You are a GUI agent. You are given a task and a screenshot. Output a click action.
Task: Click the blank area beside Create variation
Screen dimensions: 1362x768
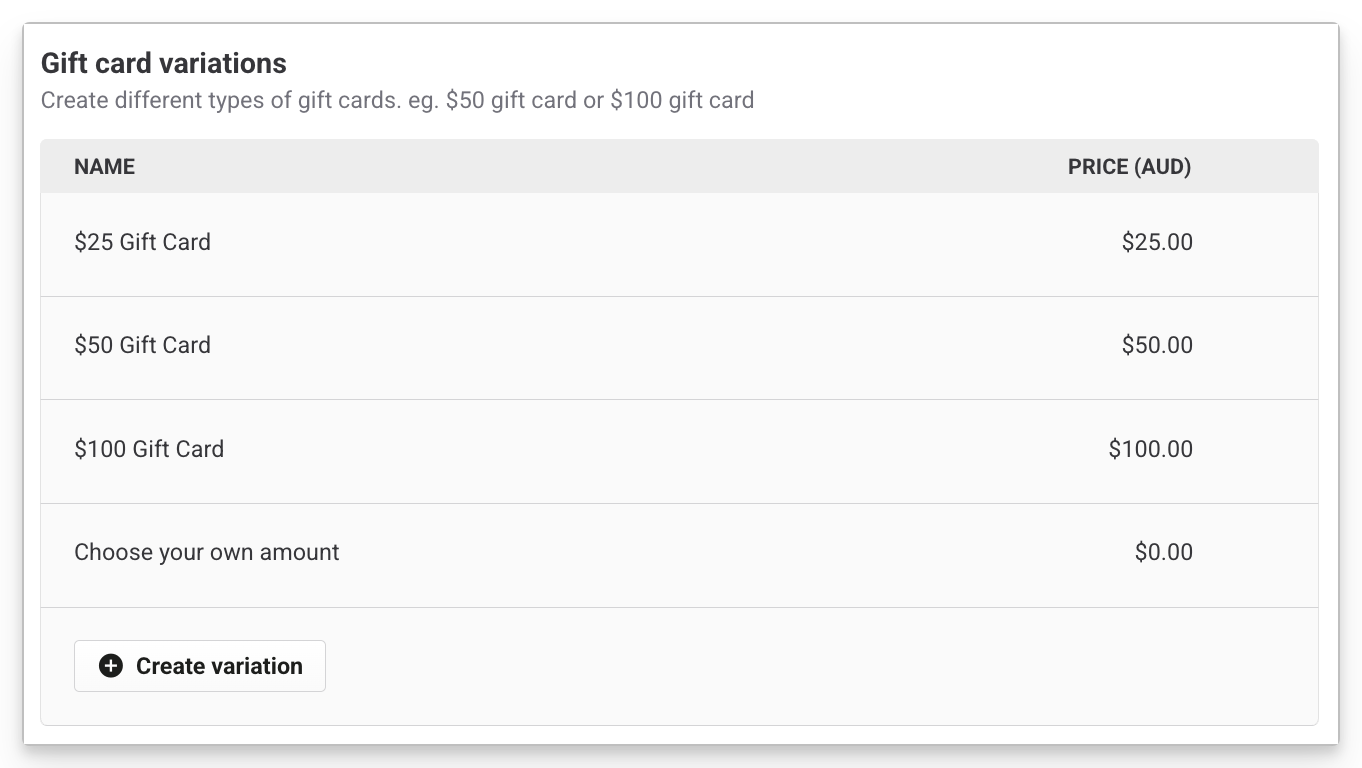click(800, 665)
